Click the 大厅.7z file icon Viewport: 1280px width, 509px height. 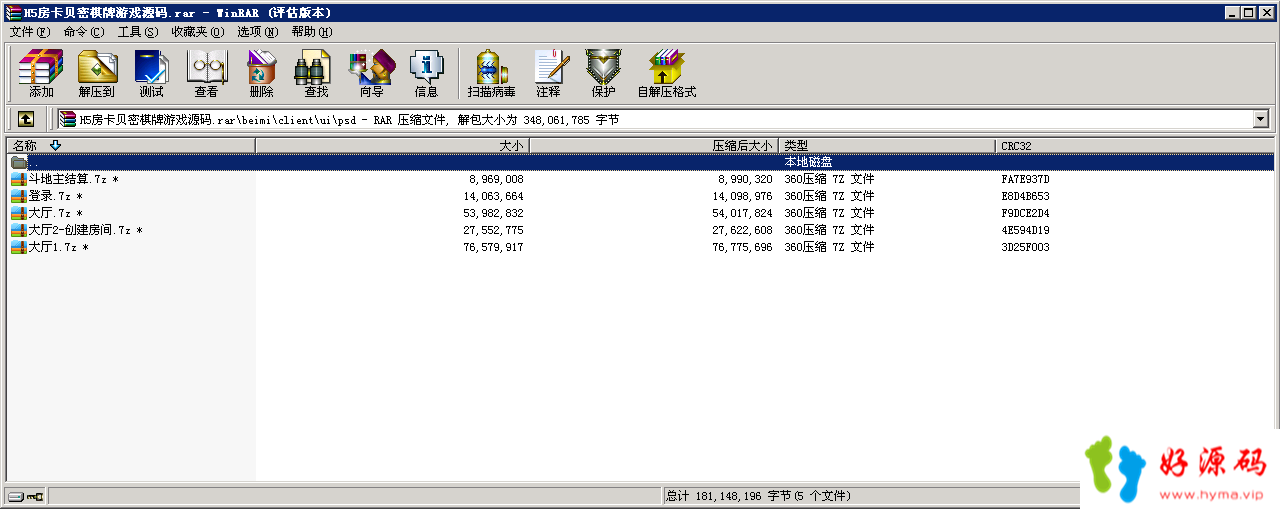click(x=19, y=213)
